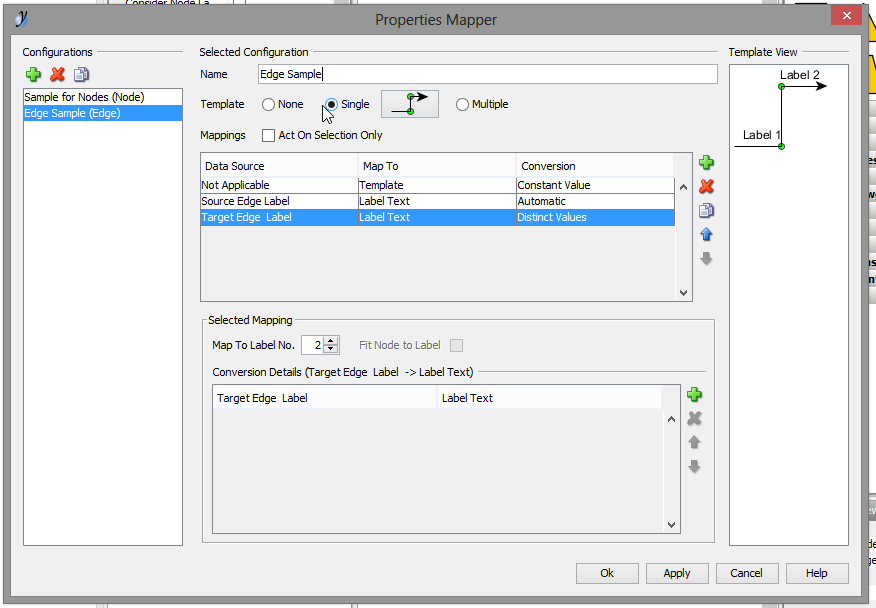Duplicate the selected configuration
876x608 pixels.
click(81, 74)
